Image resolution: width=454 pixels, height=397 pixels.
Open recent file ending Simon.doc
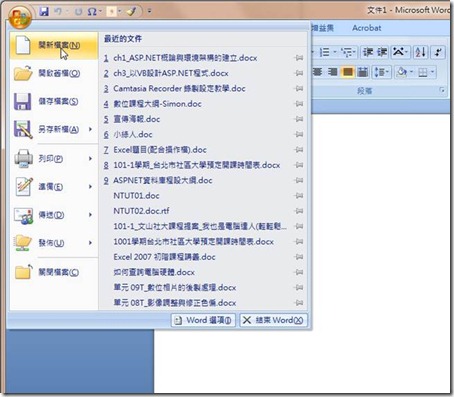coord(203,104)
